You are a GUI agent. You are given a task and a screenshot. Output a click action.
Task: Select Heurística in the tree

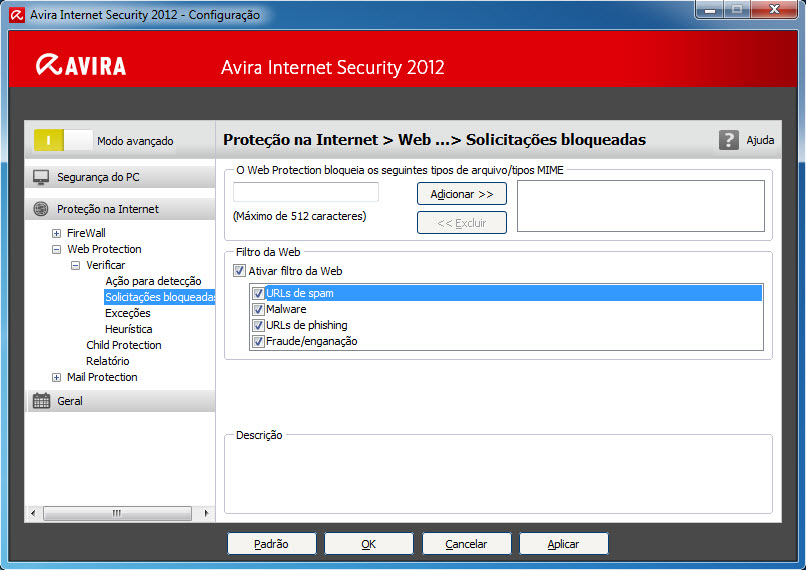coord(129,329)
